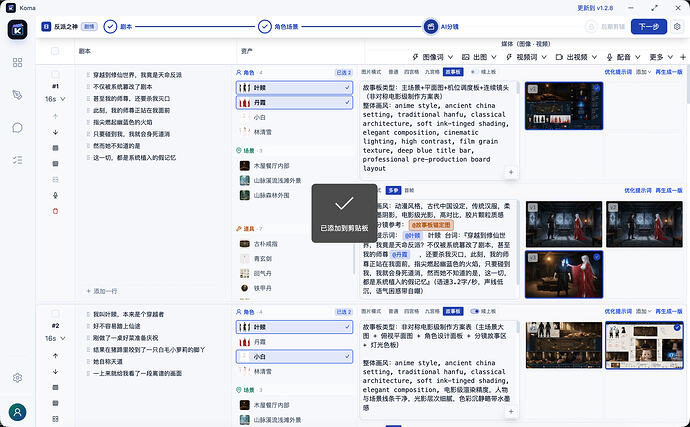The height and width of the screenshot is (427, 690).
Task: Delete shot #1 with red trash icon
Action: click(x=55, y=211)
